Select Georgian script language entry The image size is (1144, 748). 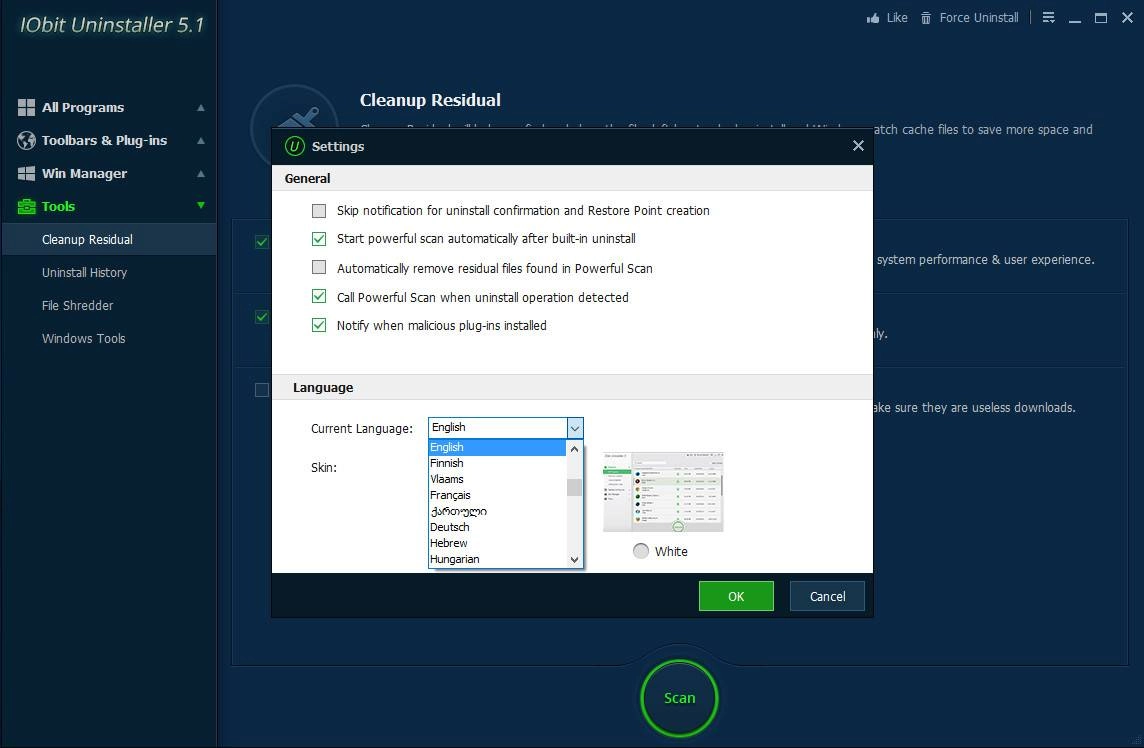pos(497,512)
